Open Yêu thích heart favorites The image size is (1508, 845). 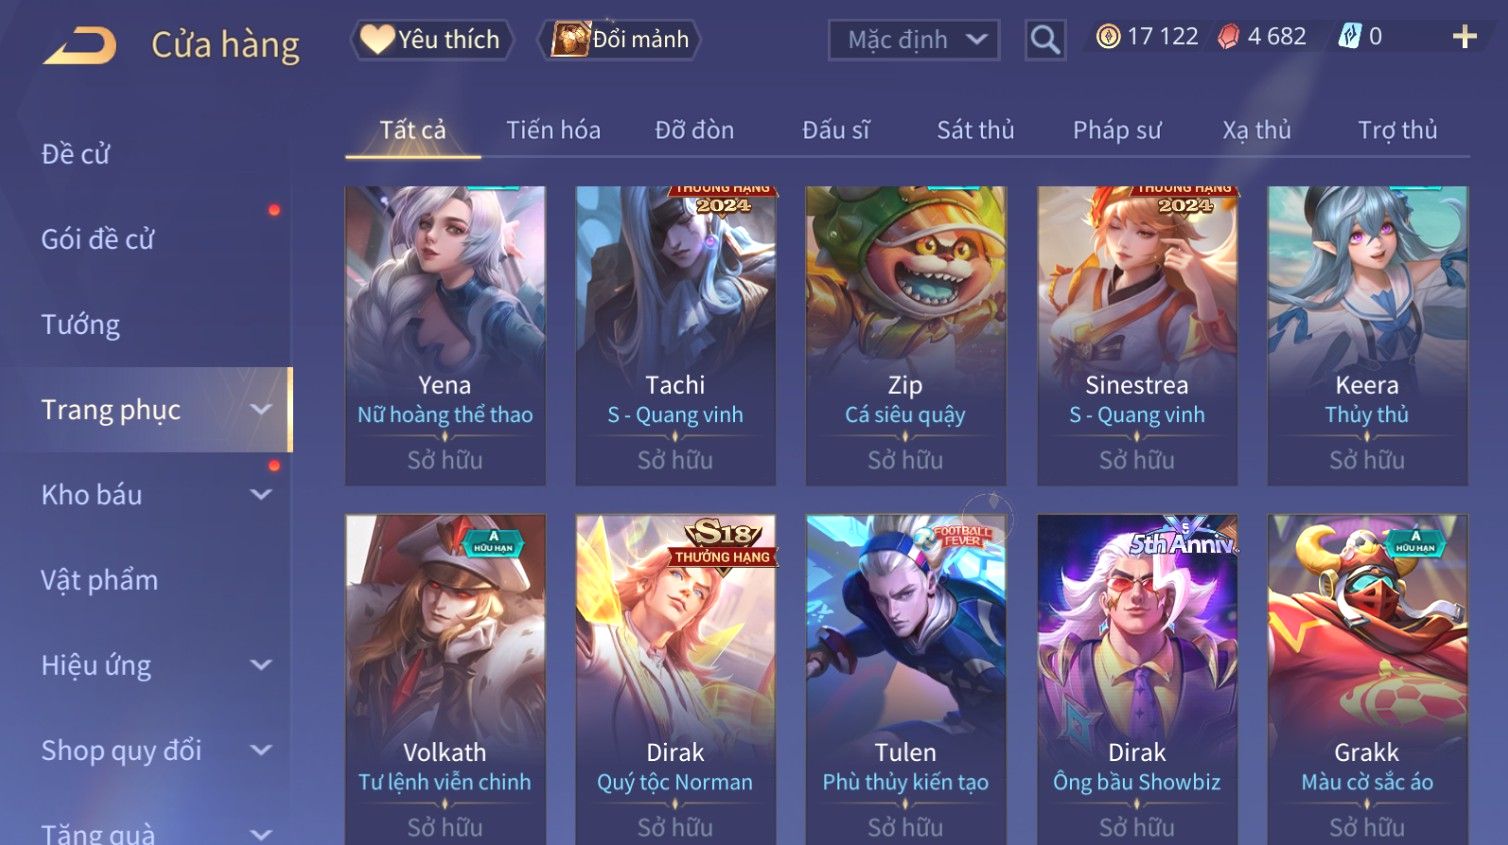point(431,40)
